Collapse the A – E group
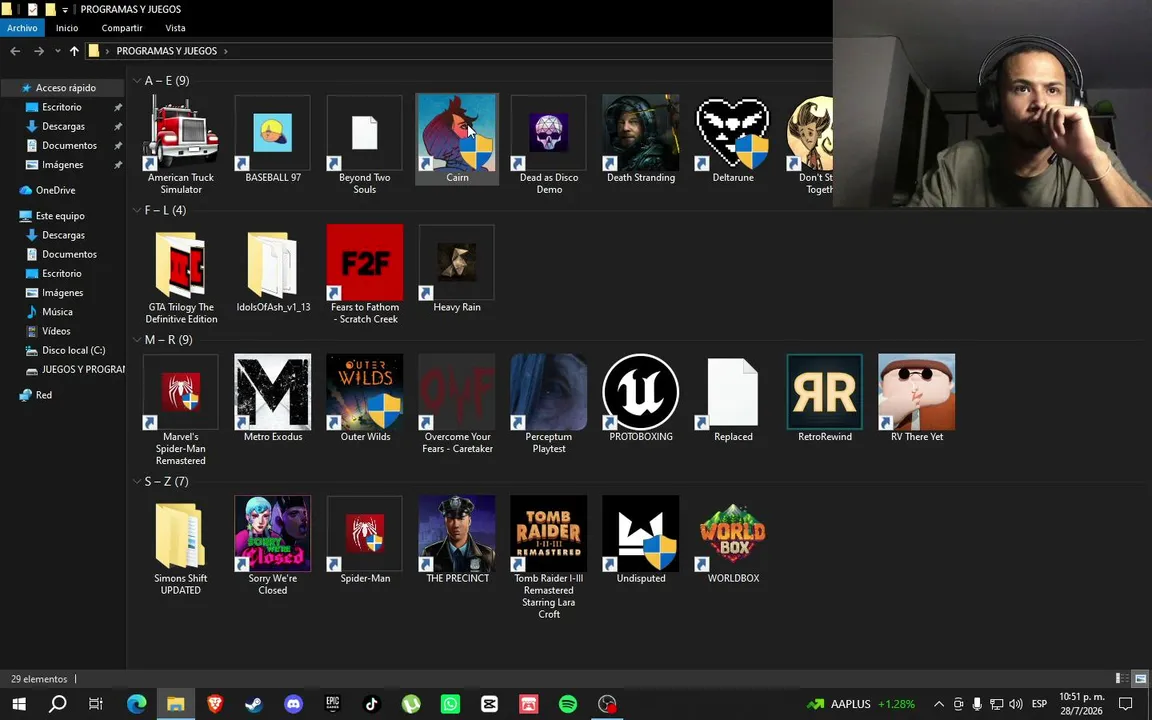 (x=137, y=80)
